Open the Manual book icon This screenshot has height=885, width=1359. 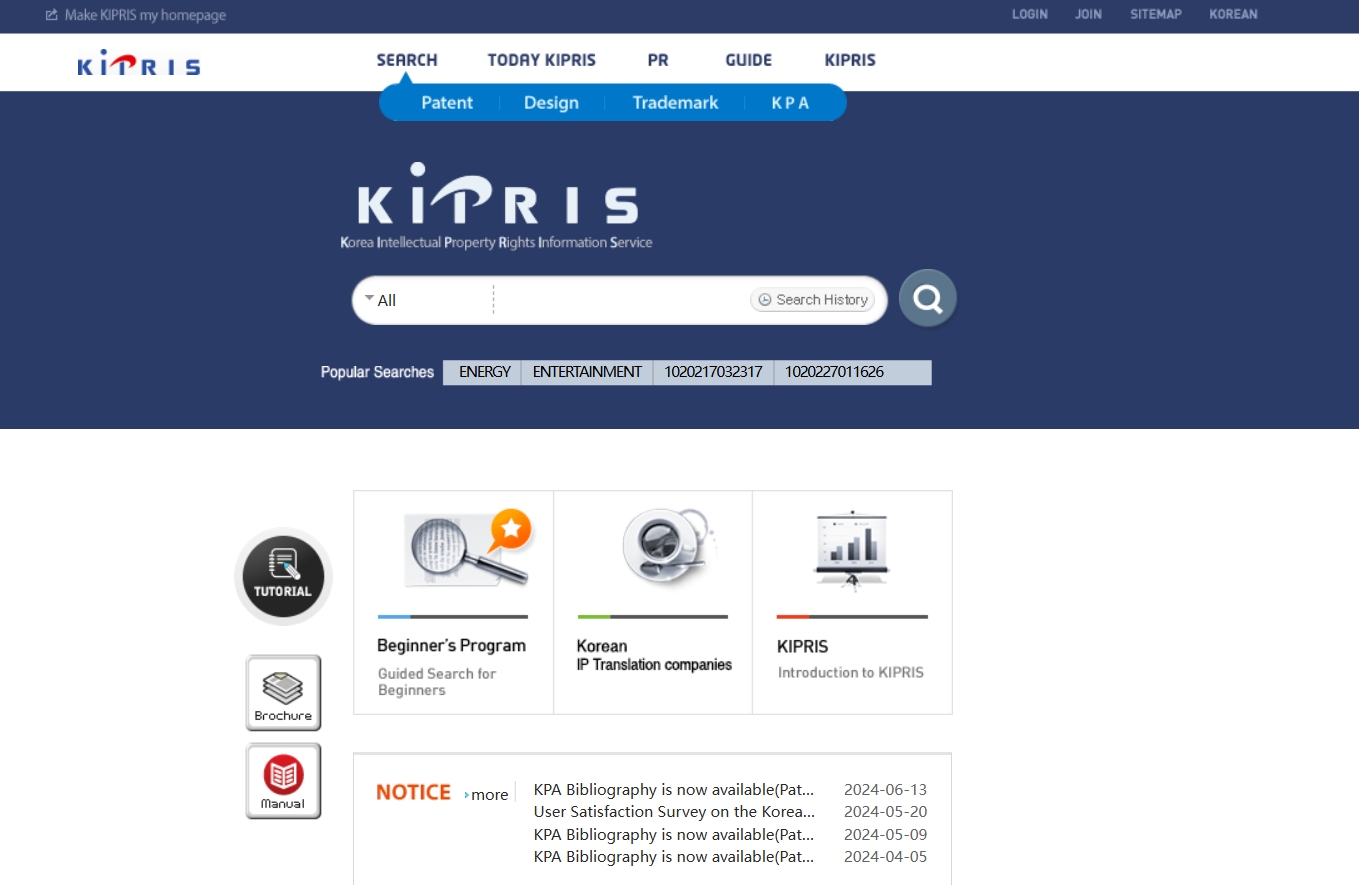click(x=283, y=781)
